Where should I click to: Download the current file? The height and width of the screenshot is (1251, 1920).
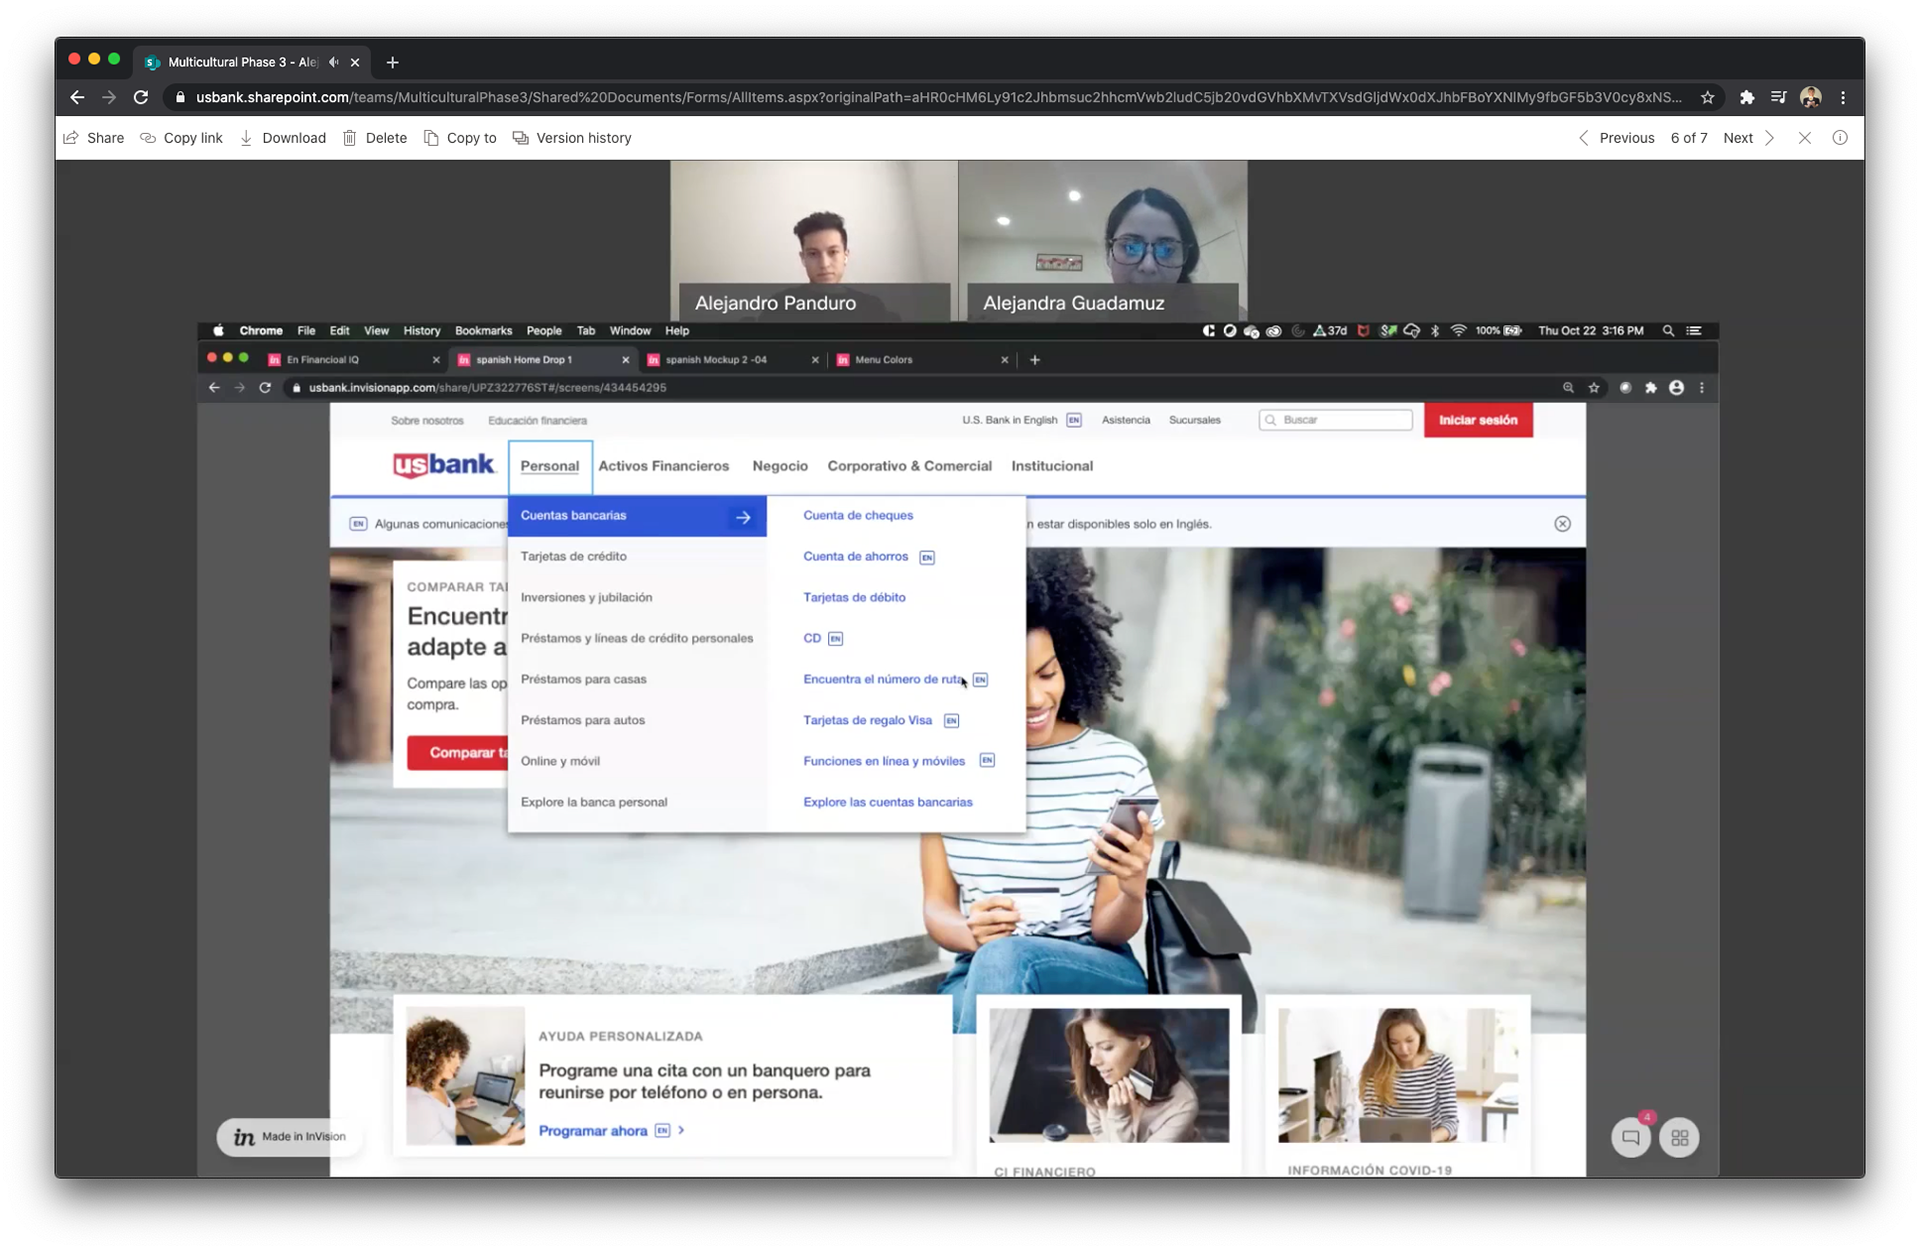point(283,138)
